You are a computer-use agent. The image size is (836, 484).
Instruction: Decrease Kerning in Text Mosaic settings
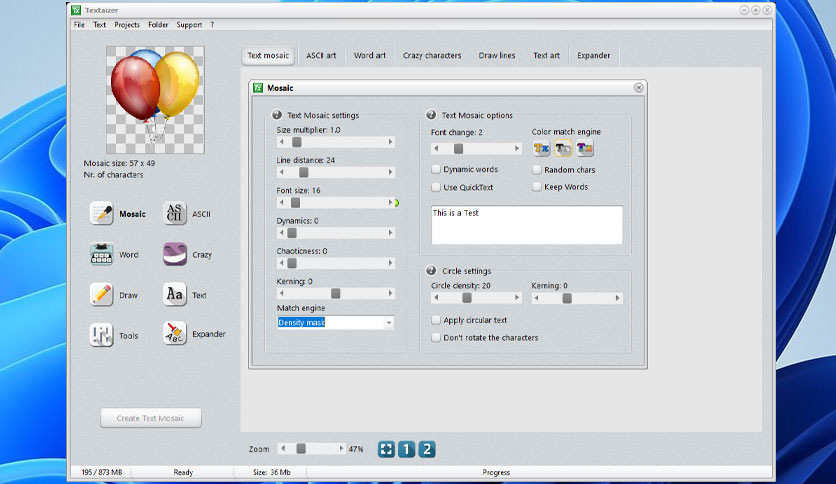282,293
